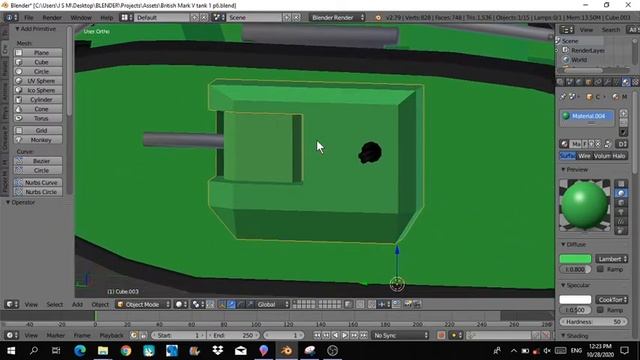The width and height of the screenshot is (640, 360).
Task: Add a Cylinder mesh primitive
Action: click(x=38, y=100)
